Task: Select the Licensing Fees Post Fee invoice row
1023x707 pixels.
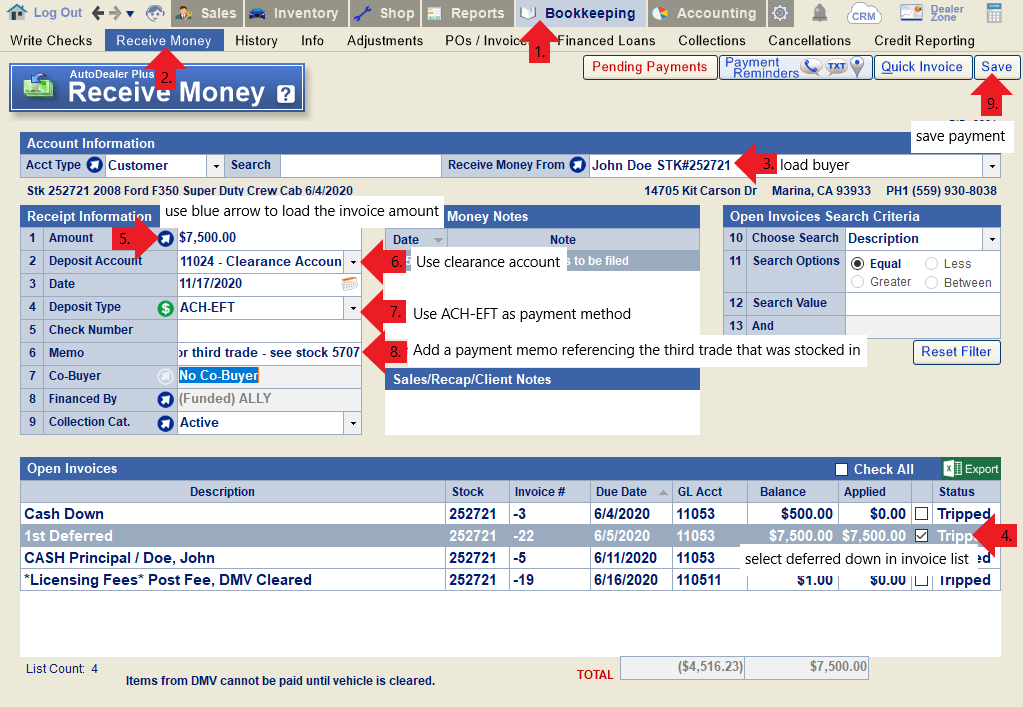Action: click(x=510, y=580)
